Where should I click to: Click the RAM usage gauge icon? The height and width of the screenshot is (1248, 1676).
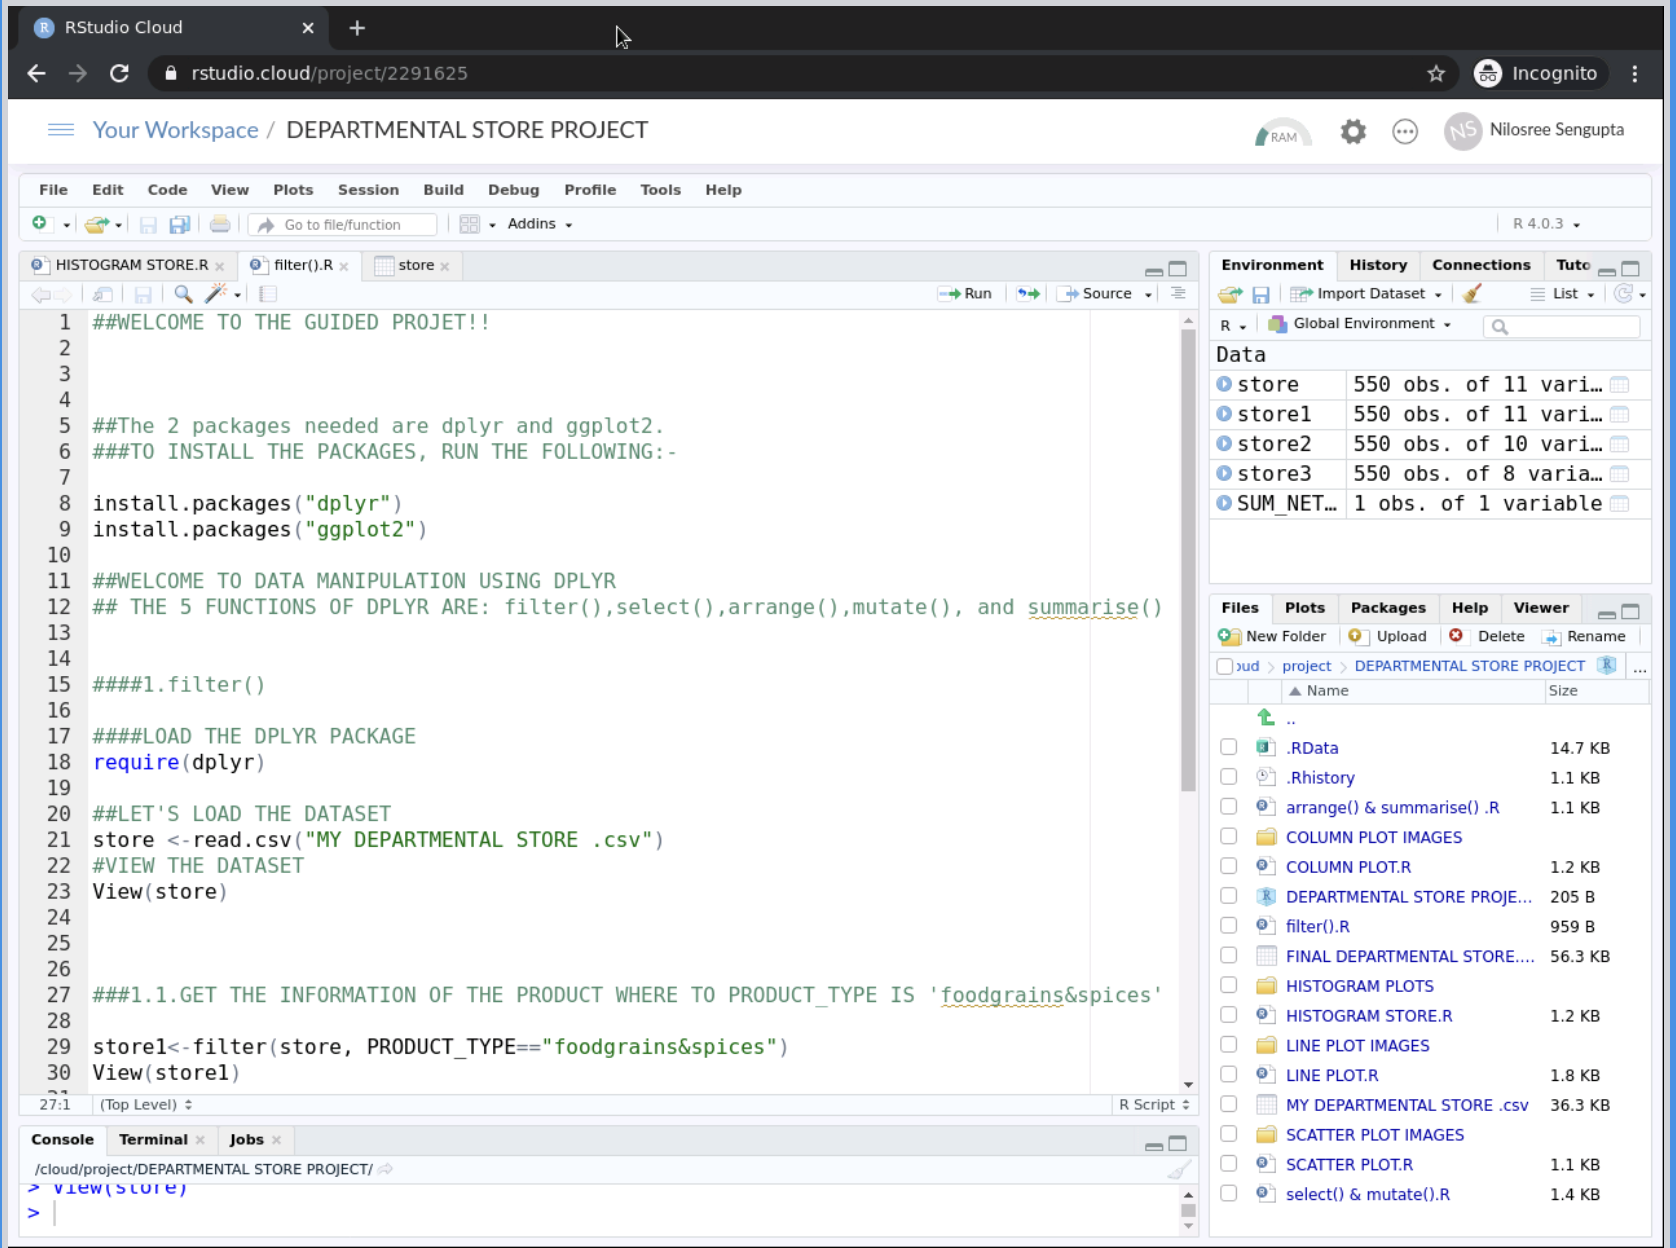pos(1281,133)
